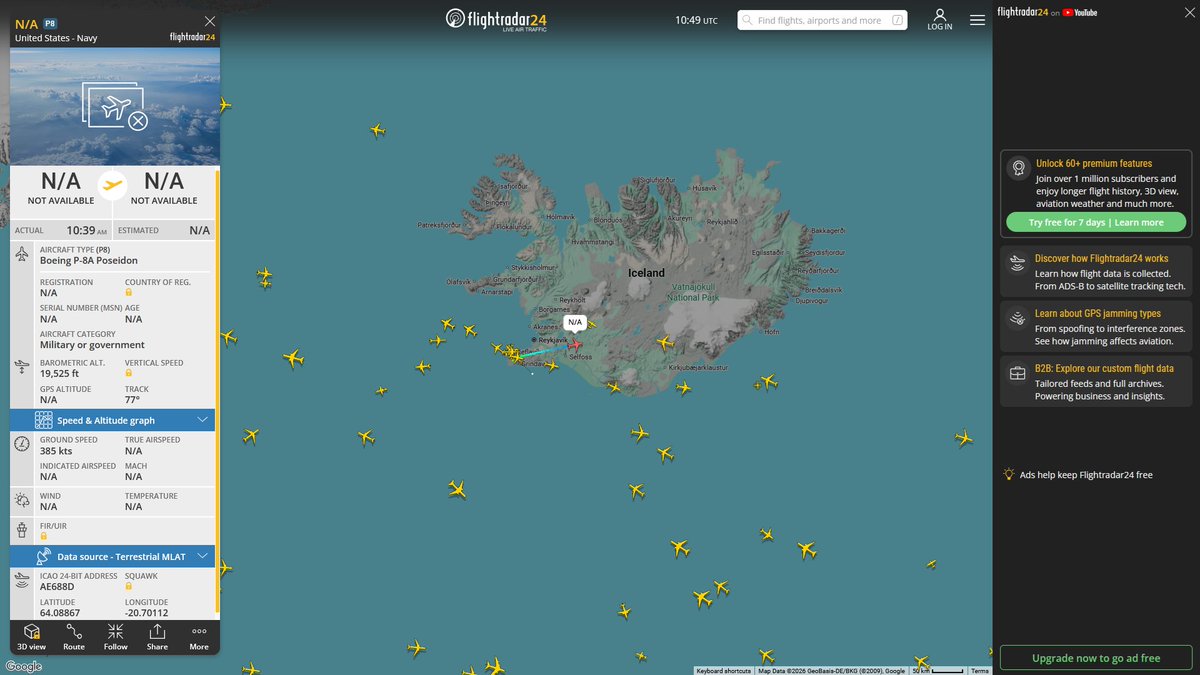This screenshot has height=675, width=1200.
Task: Click the Speed & Altitude graph chart icon
Action: tap(43, 420)
